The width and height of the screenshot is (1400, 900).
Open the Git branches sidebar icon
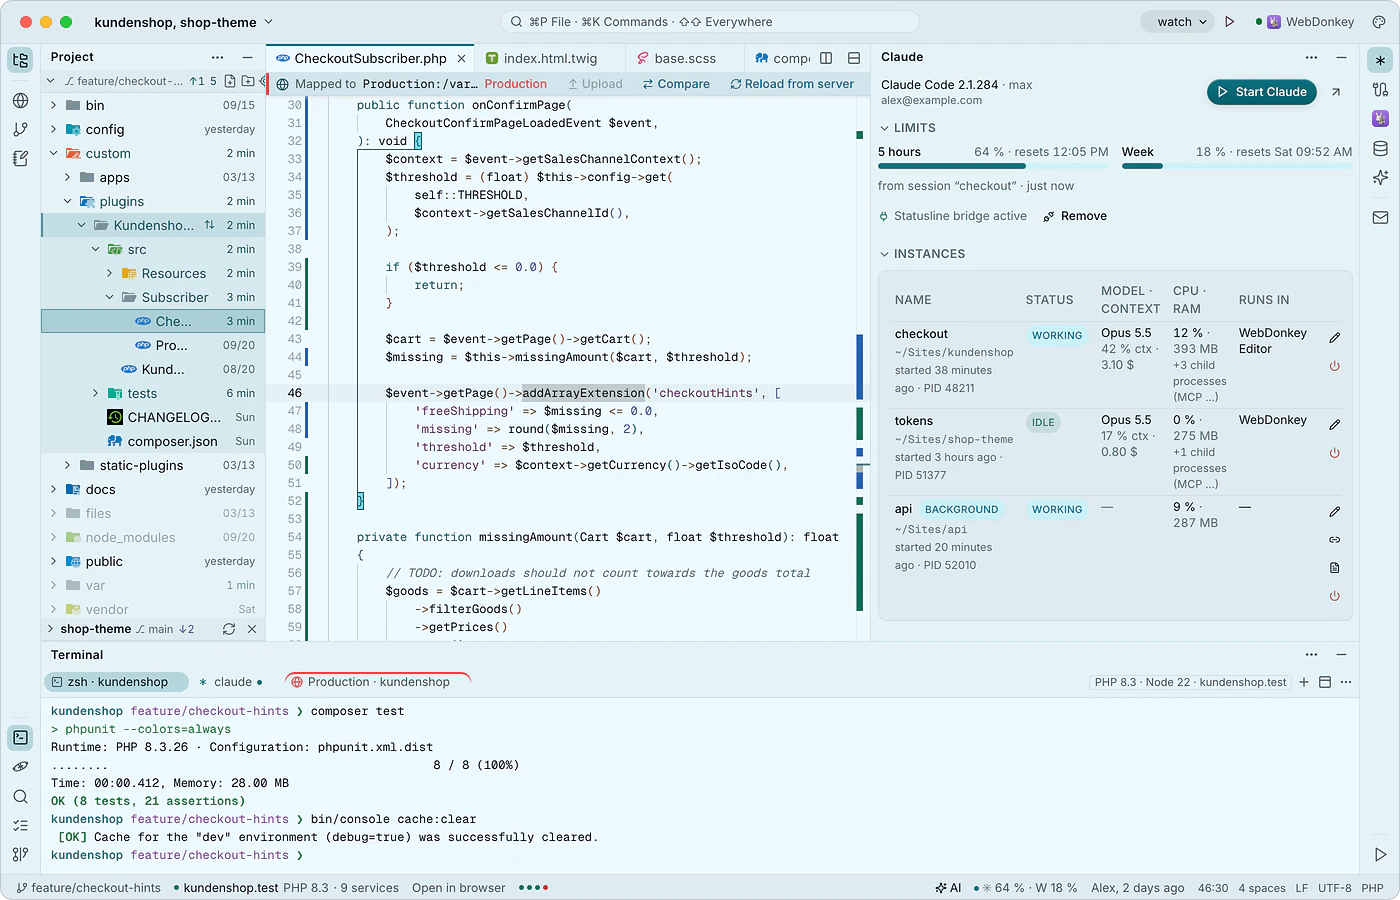[x=20, y=129]
